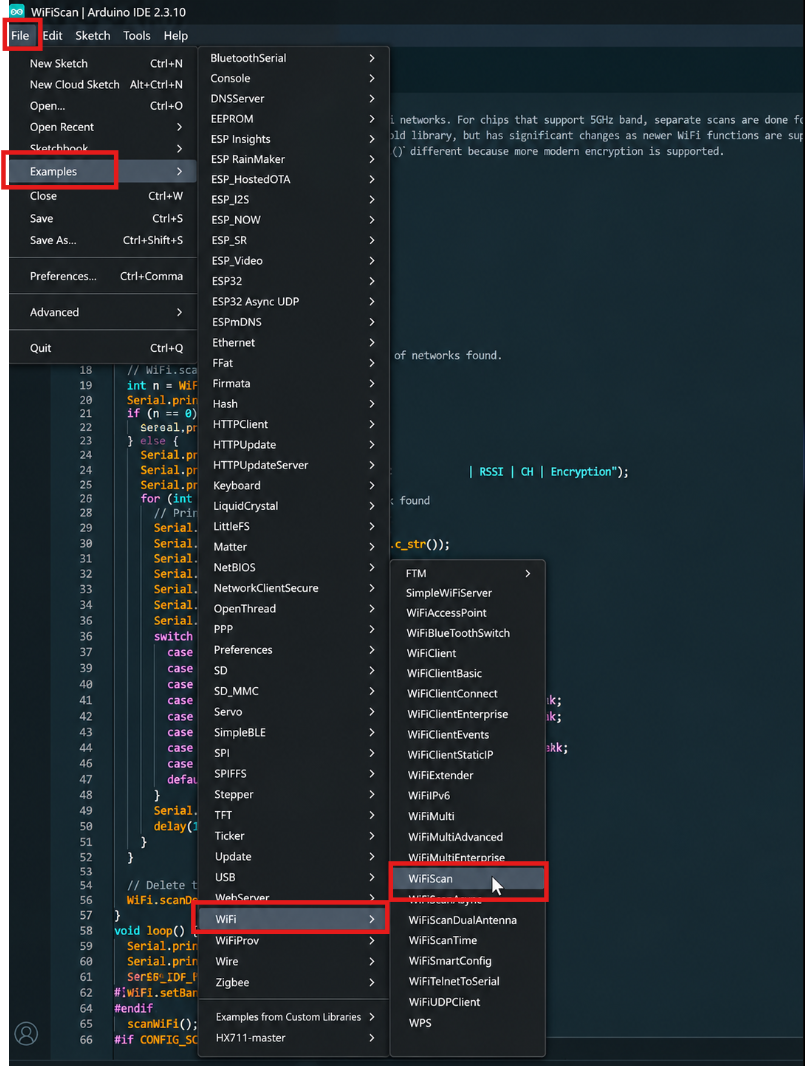Expand SD_MMC examples
This screenshot has width=805, height=1066.
[293, 691]
